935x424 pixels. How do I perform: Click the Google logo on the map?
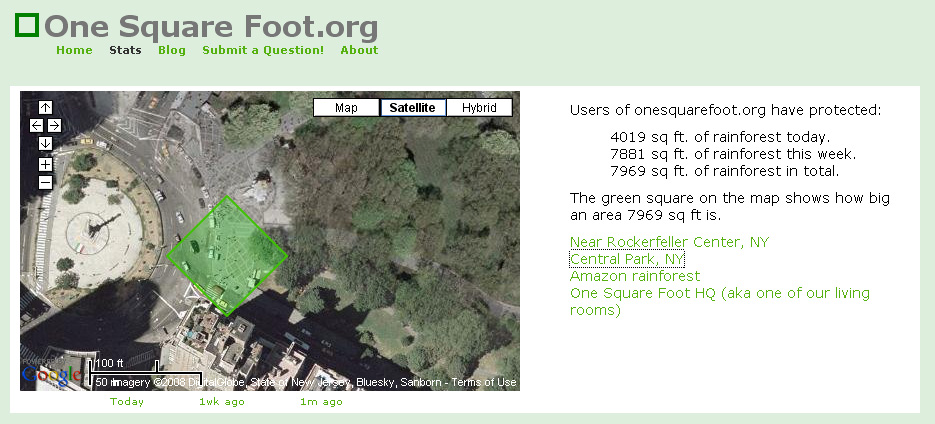(51, 375)
